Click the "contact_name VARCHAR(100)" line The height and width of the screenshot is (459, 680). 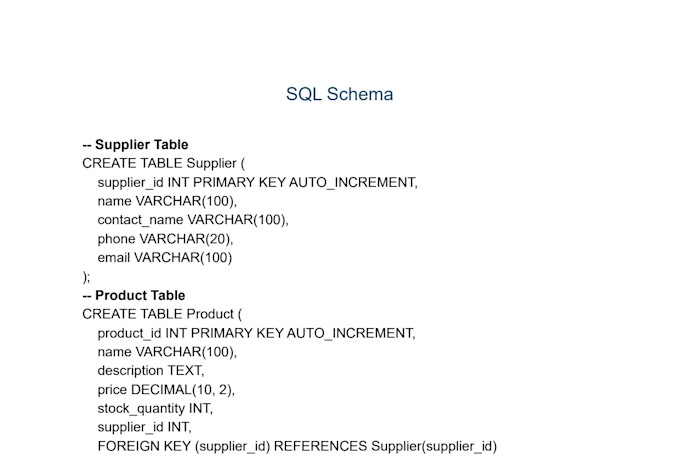tap(199, 220)
